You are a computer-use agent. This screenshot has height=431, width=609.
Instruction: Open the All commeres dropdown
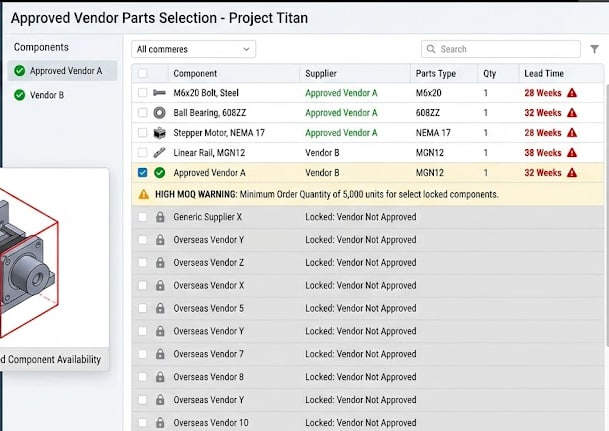[193, 49]
